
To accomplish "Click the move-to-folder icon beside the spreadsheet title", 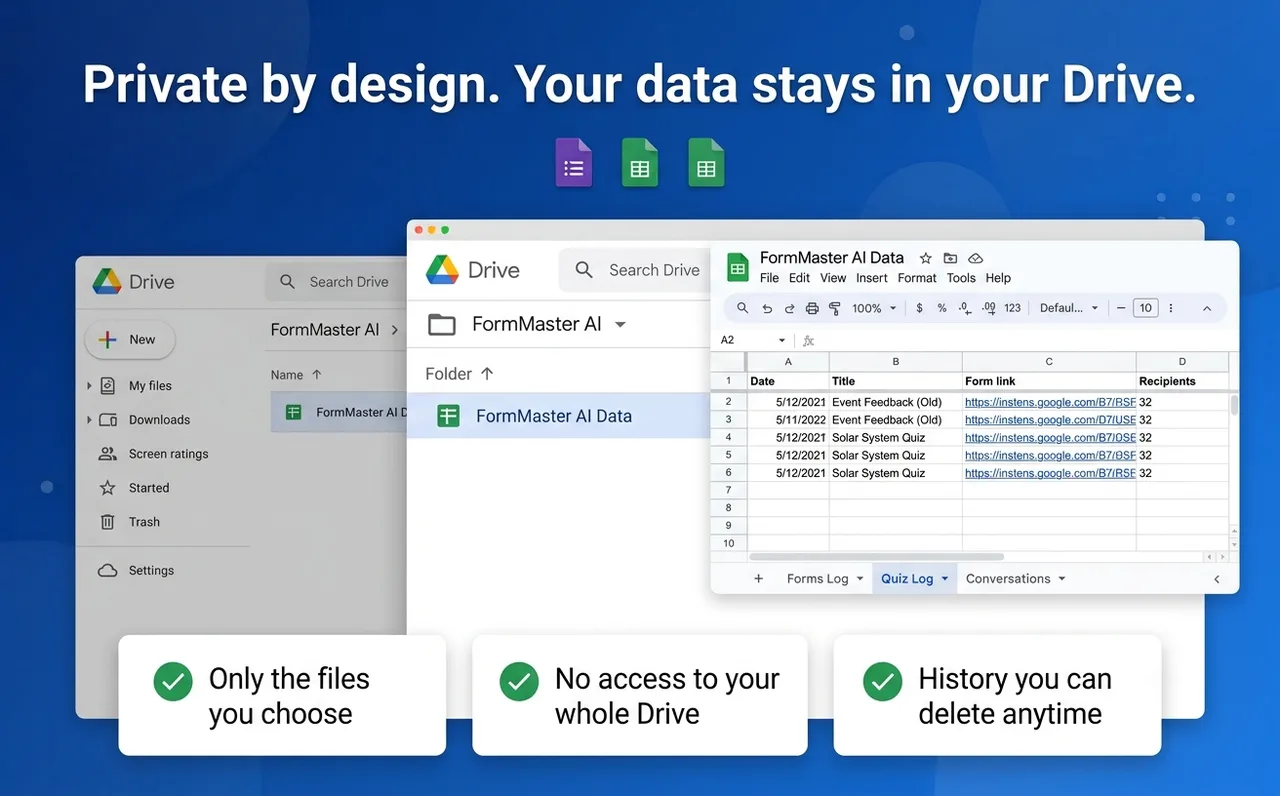I will pos(950,258).
